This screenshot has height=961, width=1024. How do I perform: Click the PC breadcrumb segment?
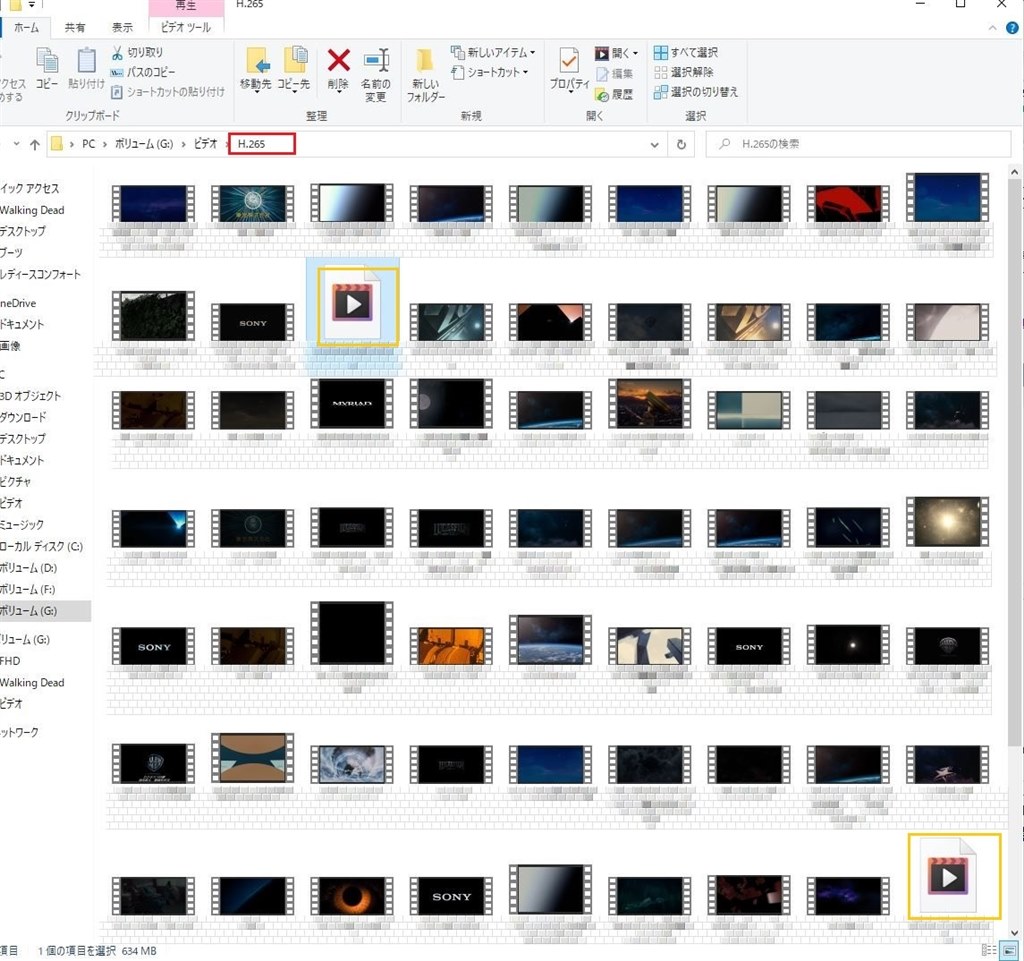[88, 144]
